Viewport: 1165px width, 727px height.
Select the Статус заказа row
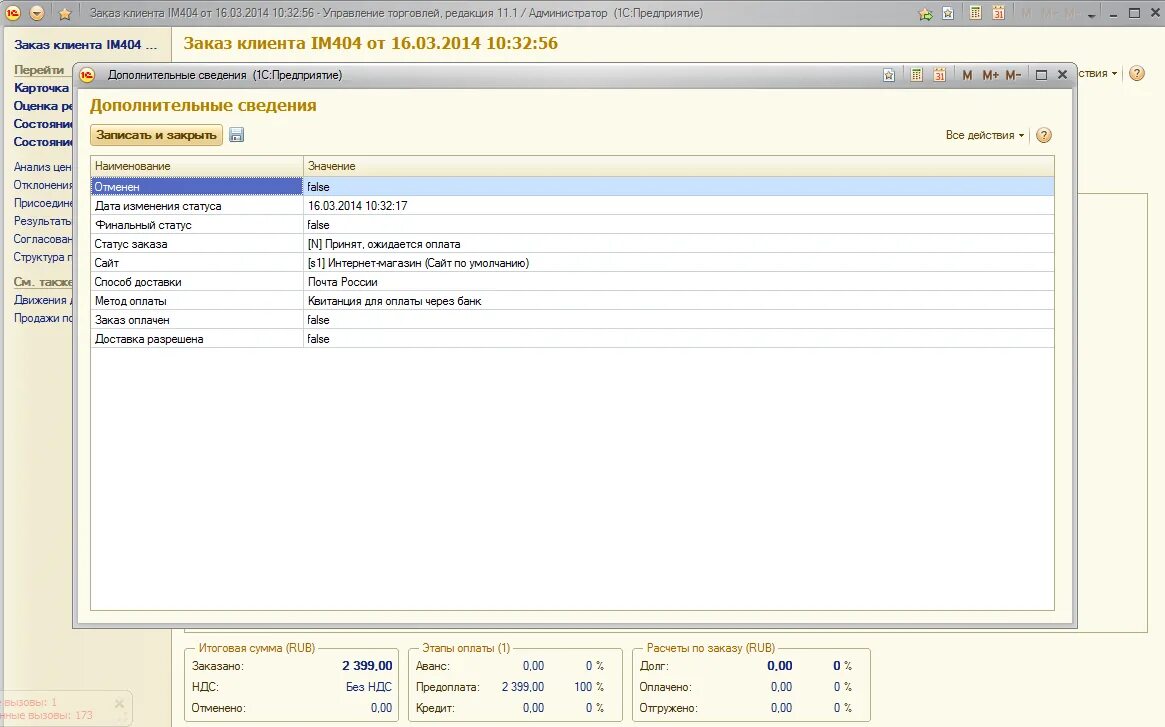pos(572,244)
